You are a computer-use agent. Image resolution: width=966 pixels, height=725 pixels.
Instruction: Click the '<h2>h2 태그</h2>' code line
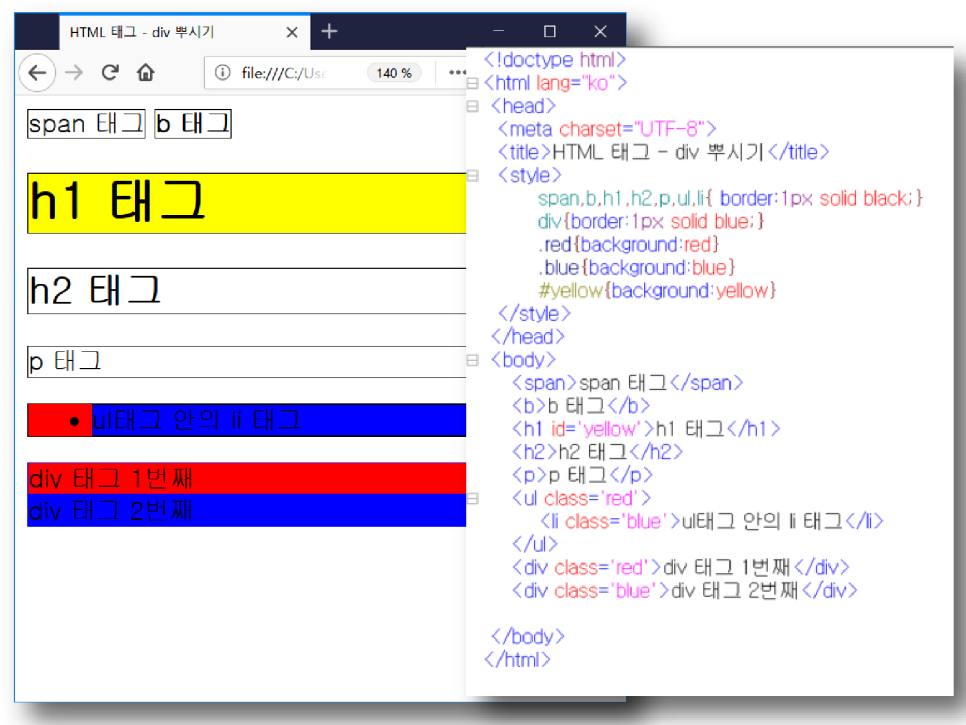(x=598, y=452)
